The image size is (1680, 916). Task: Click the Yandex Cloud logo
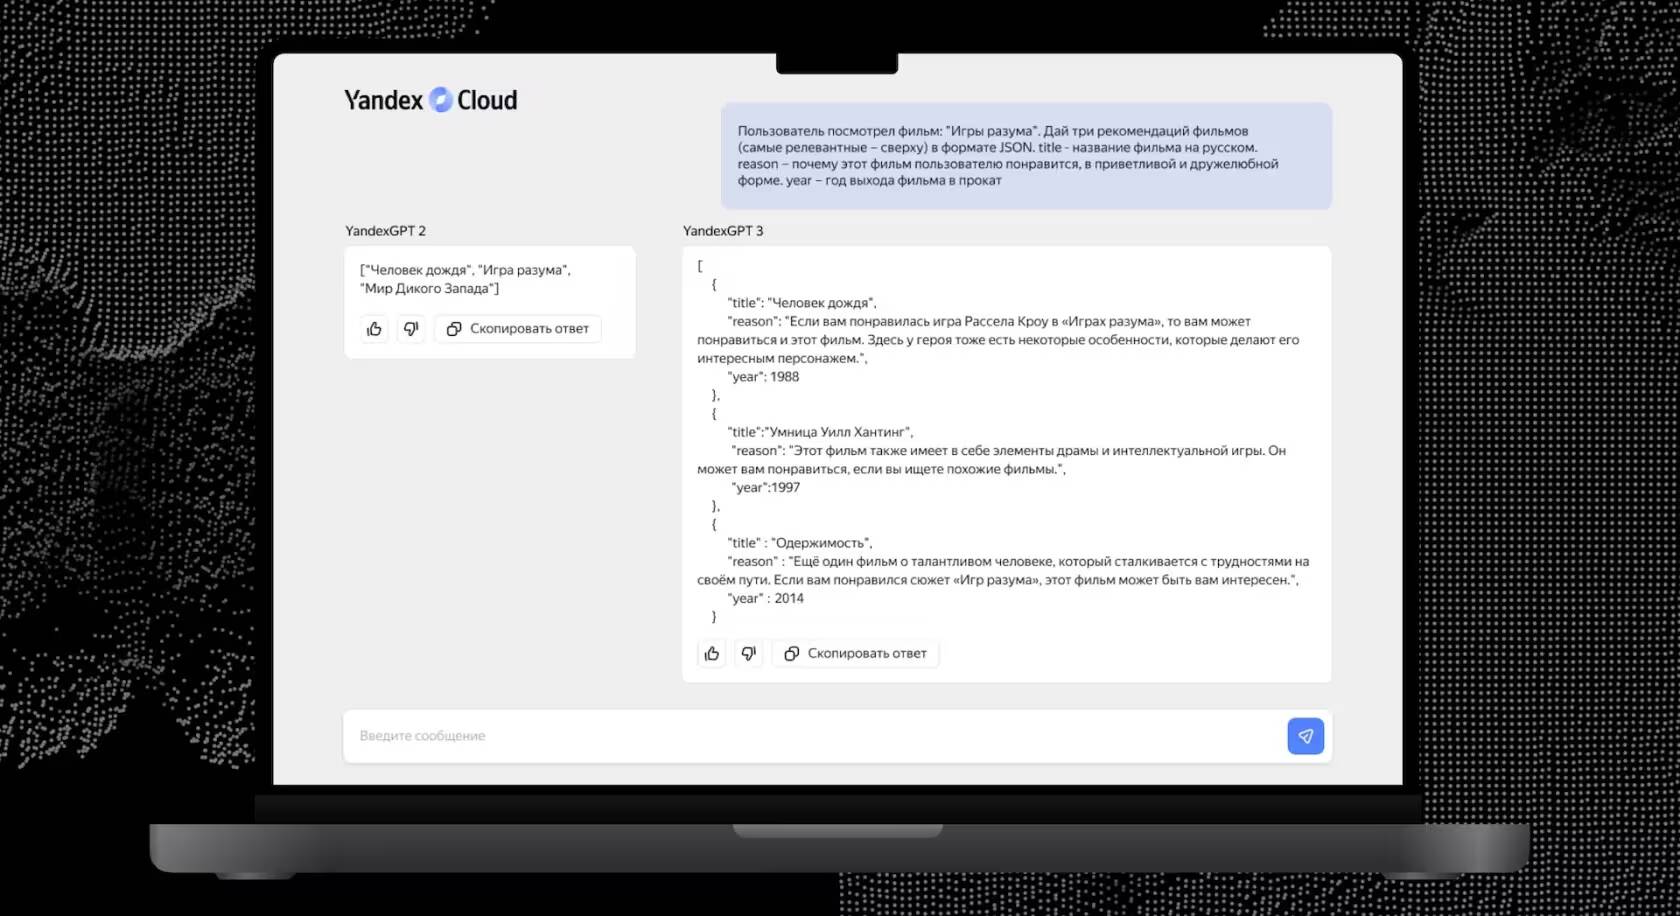(431, 100)
